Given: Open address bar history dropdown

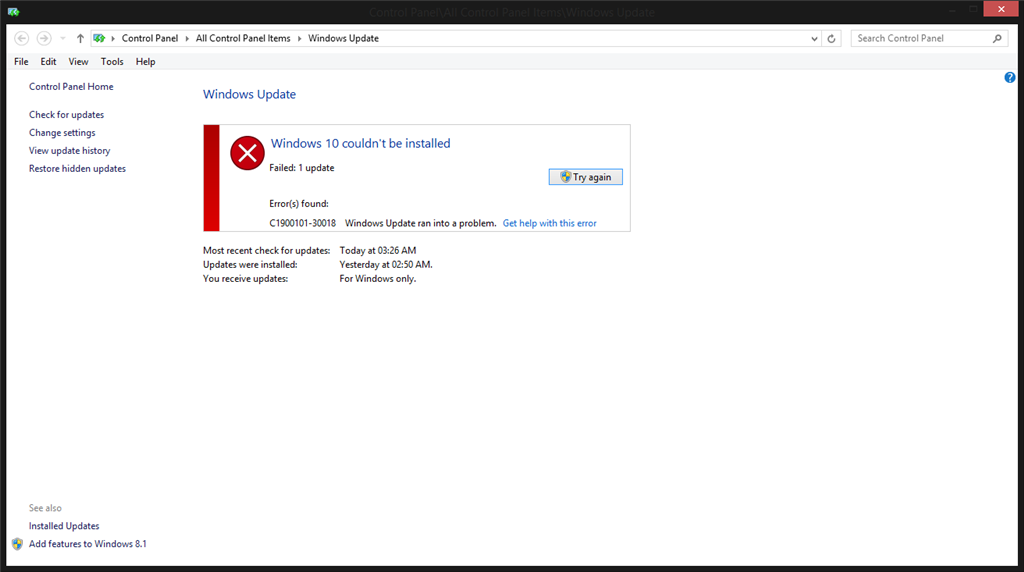Looking at the screenshot, I should tap(814, 39).
